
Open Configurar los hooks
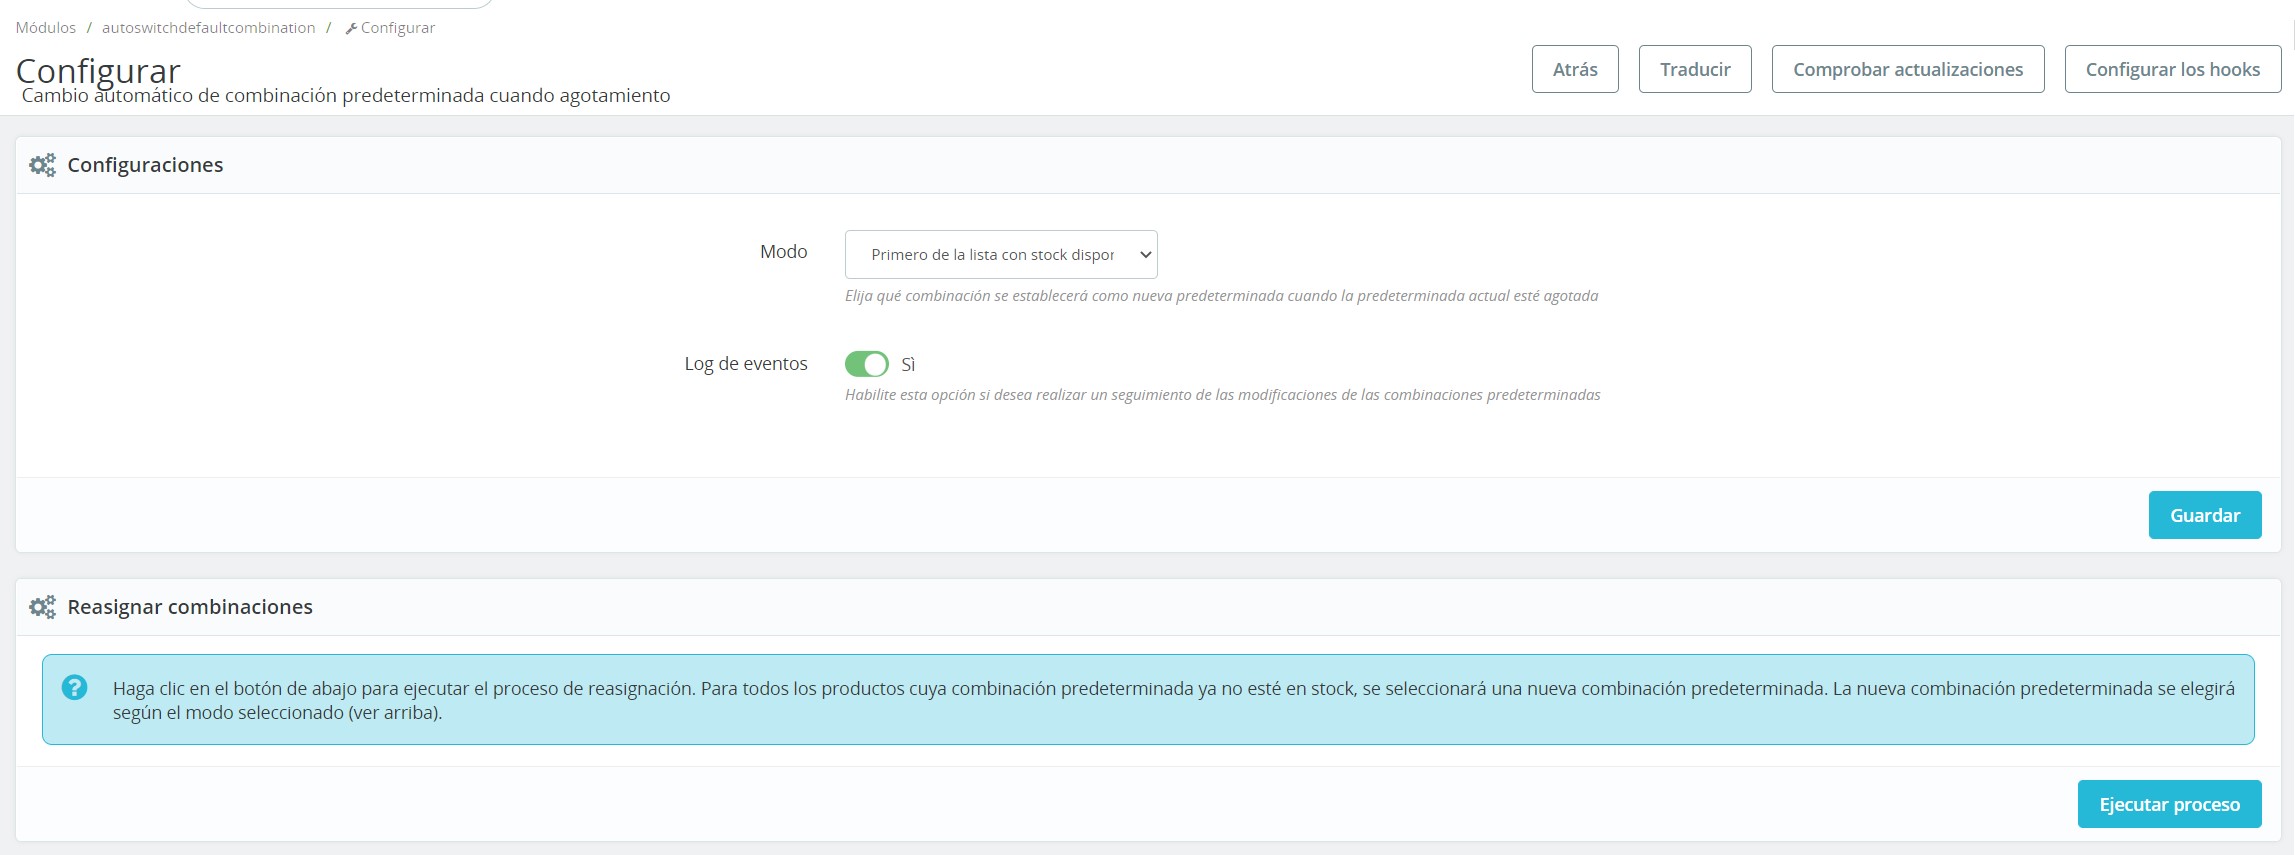2172,70
